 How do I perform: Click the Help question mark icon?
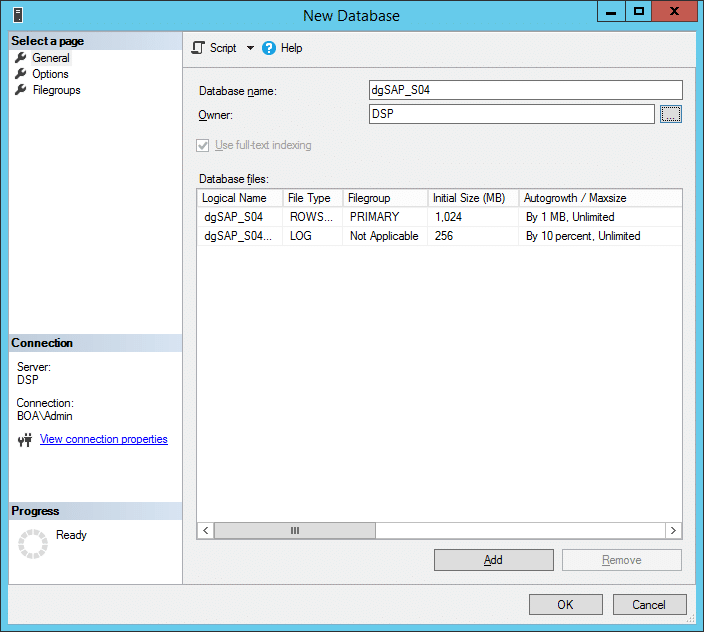coord(269,48)
